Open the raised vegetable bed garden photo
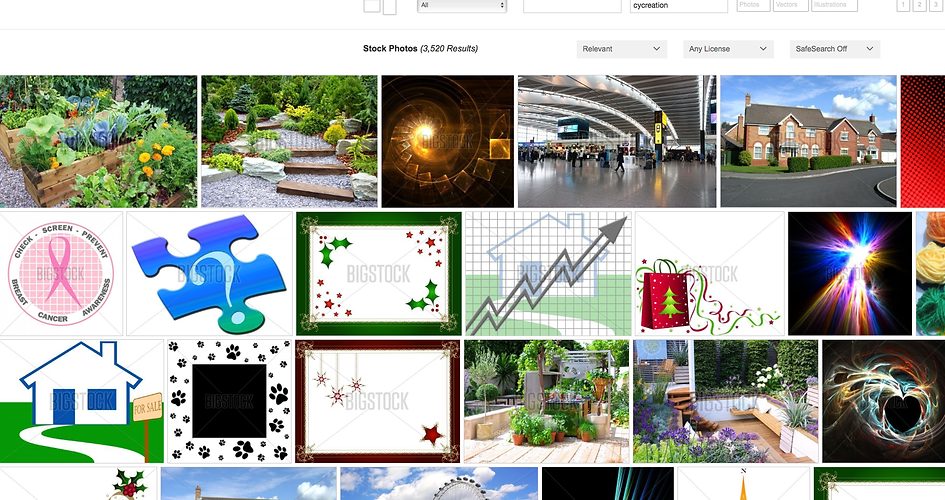The height and width of the screenshot is (500, 945). [98, 142]
